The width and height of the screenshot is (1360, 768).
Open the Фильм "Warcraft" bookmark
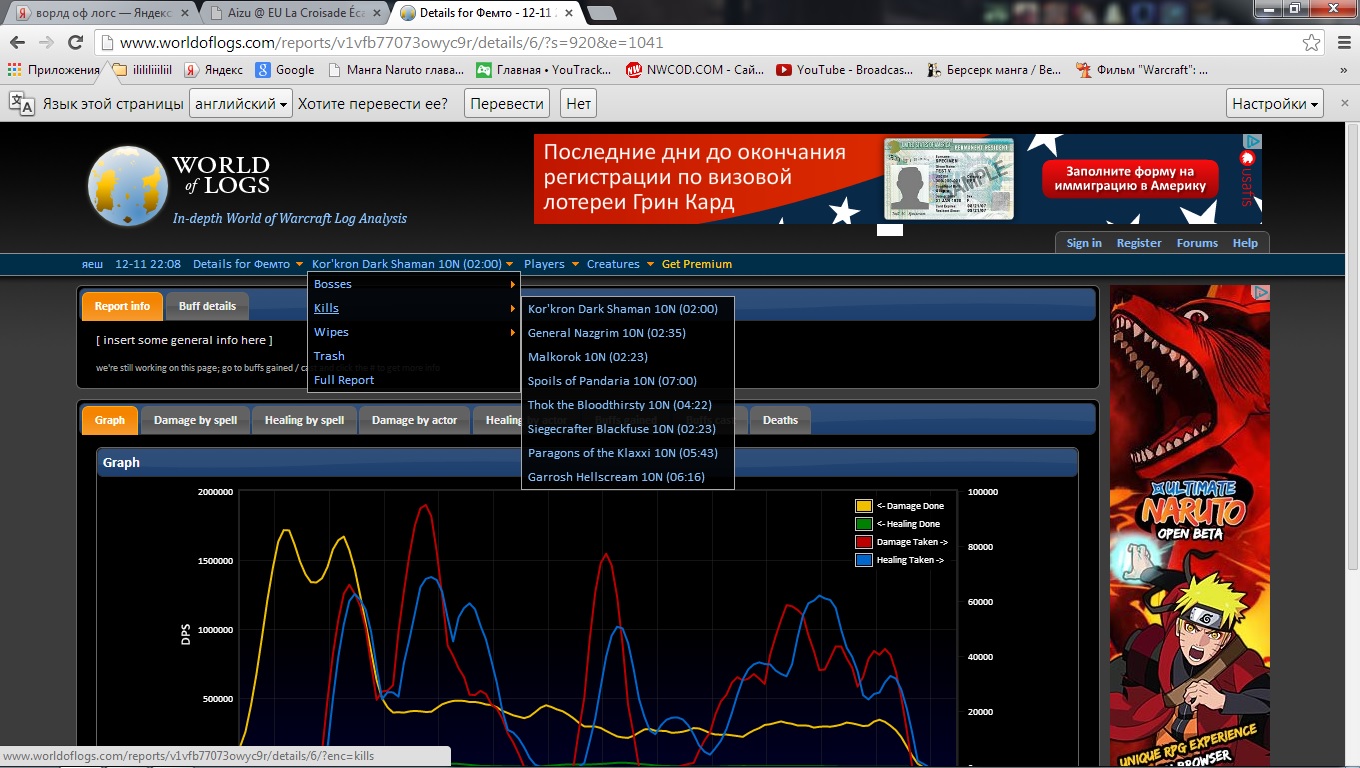coord(1142,70)
